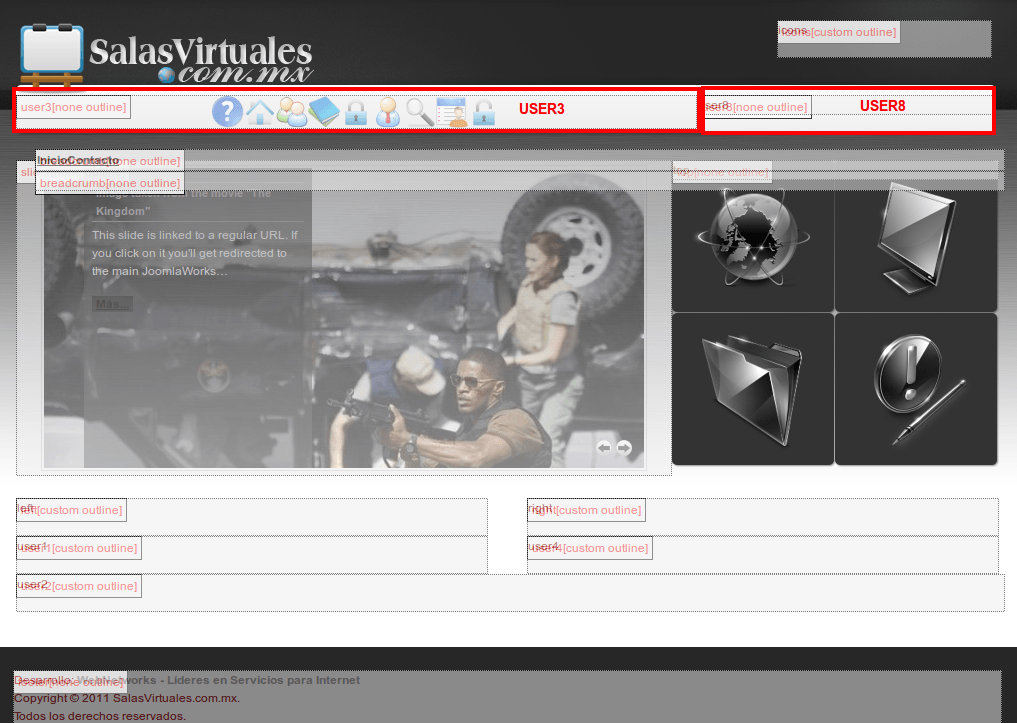The height and width of the screenshot is (723, 1017).
Task: Click the blue question mark help icon
Action: click(227, 112)
